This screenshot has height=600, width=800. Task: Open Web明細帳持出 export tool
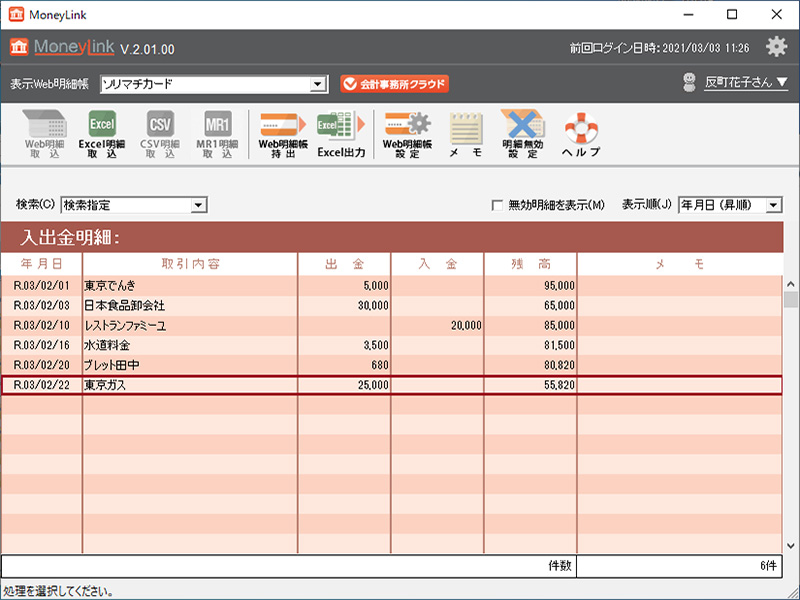282,135
